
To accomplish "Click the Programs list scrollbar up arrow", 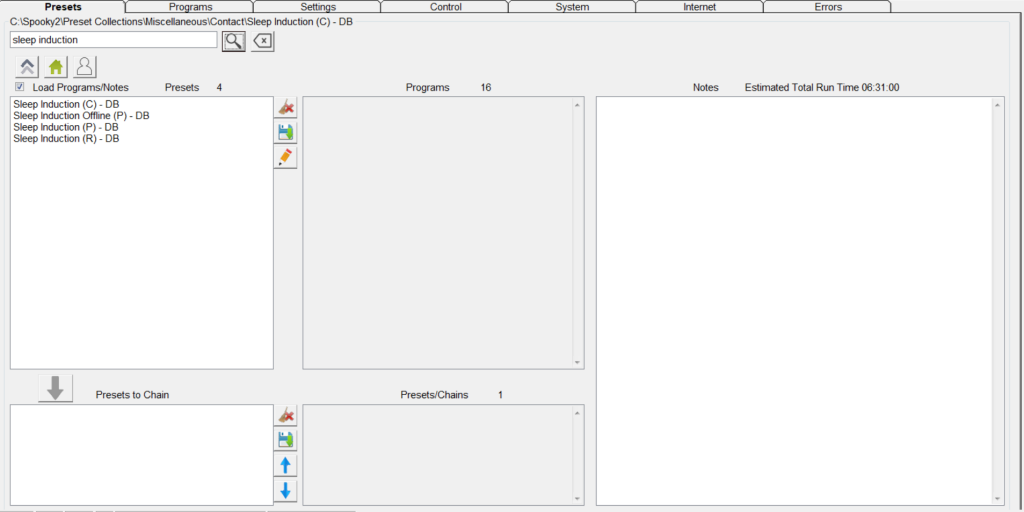I will 577,104.
